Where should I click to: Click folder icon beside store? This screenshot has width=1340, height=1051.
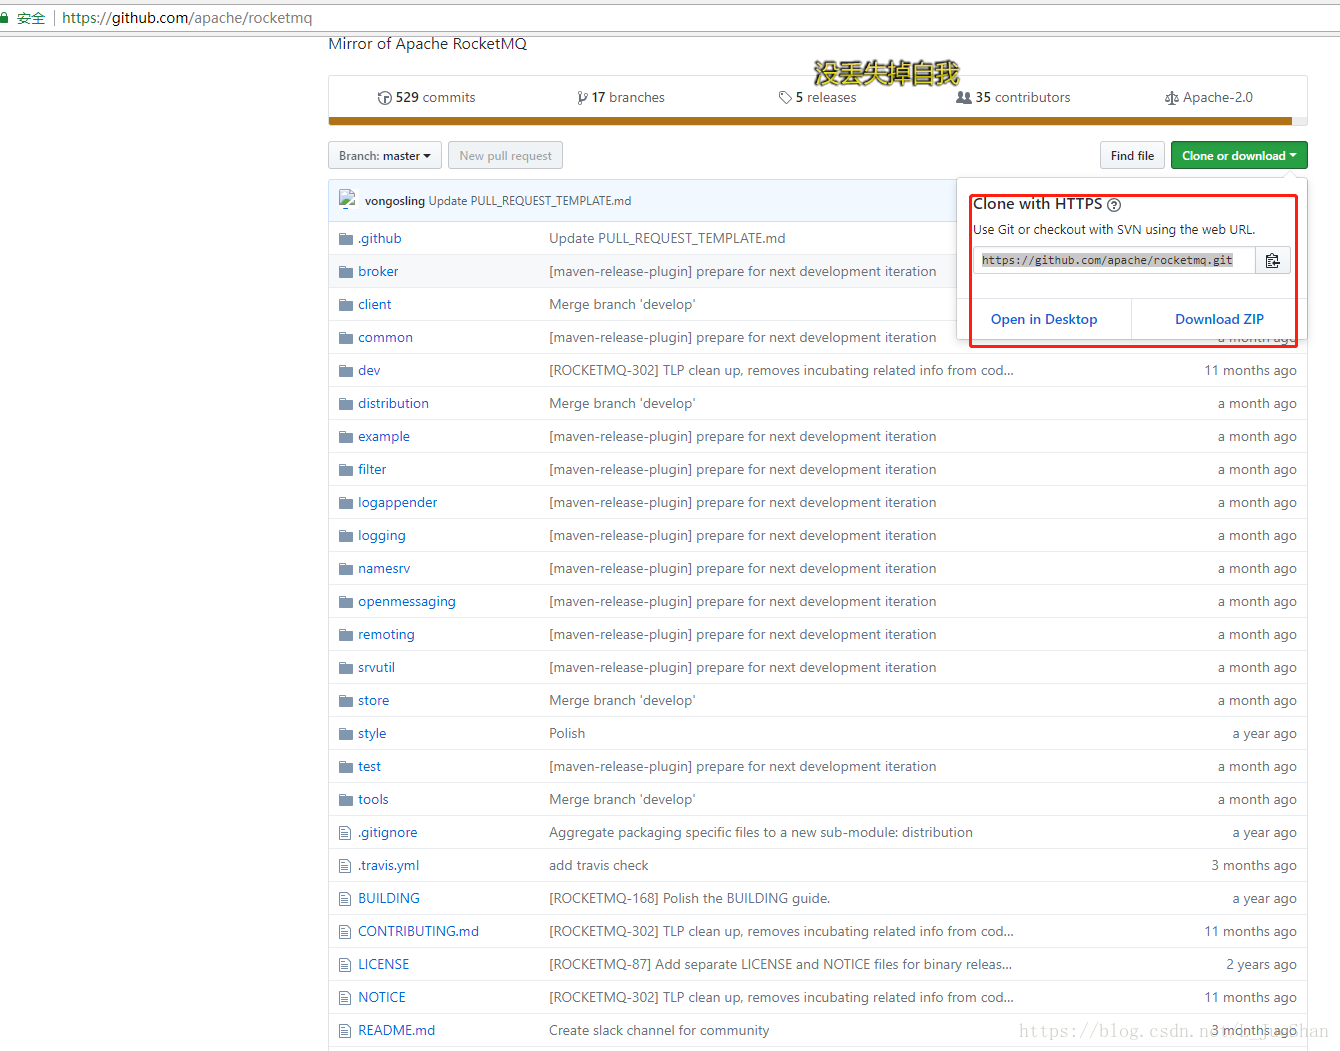pos(346,701)
